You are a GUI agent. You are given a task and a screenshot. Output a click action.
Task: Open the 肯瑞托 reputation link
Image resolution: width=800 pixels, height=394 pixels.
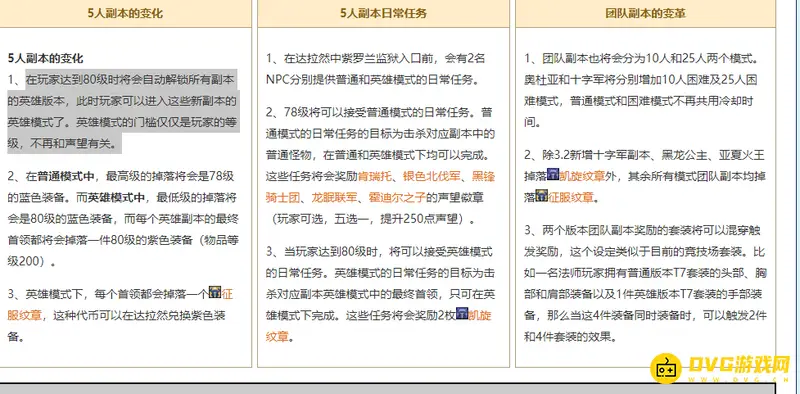point(374,176)
